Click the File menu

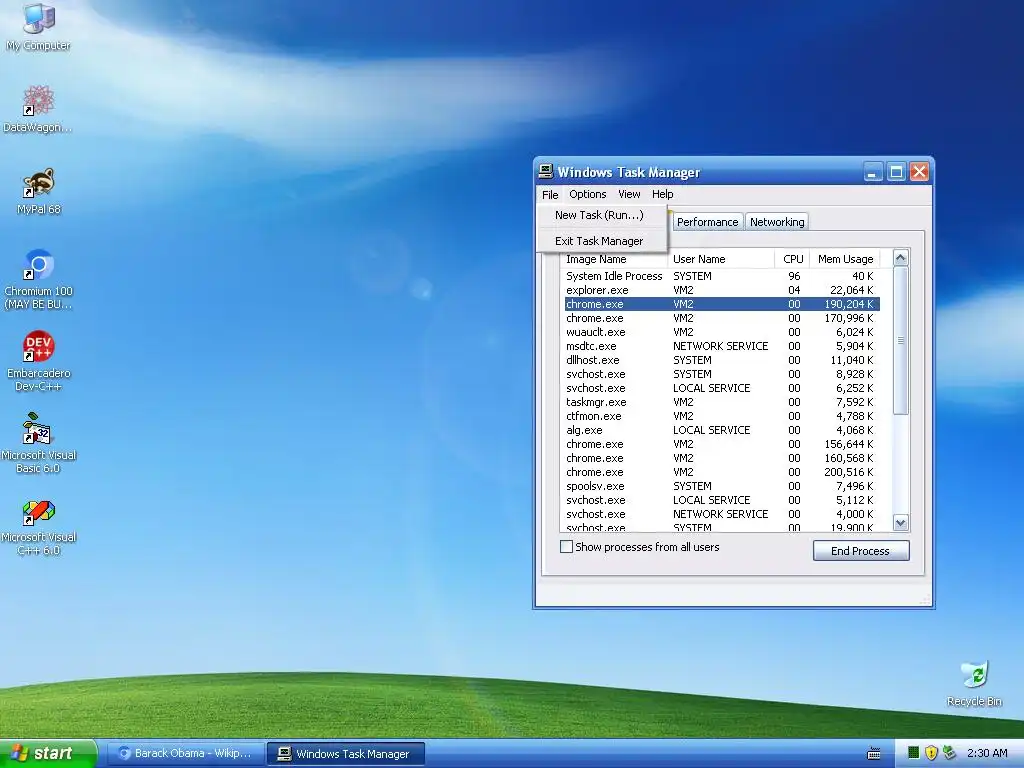550,195
